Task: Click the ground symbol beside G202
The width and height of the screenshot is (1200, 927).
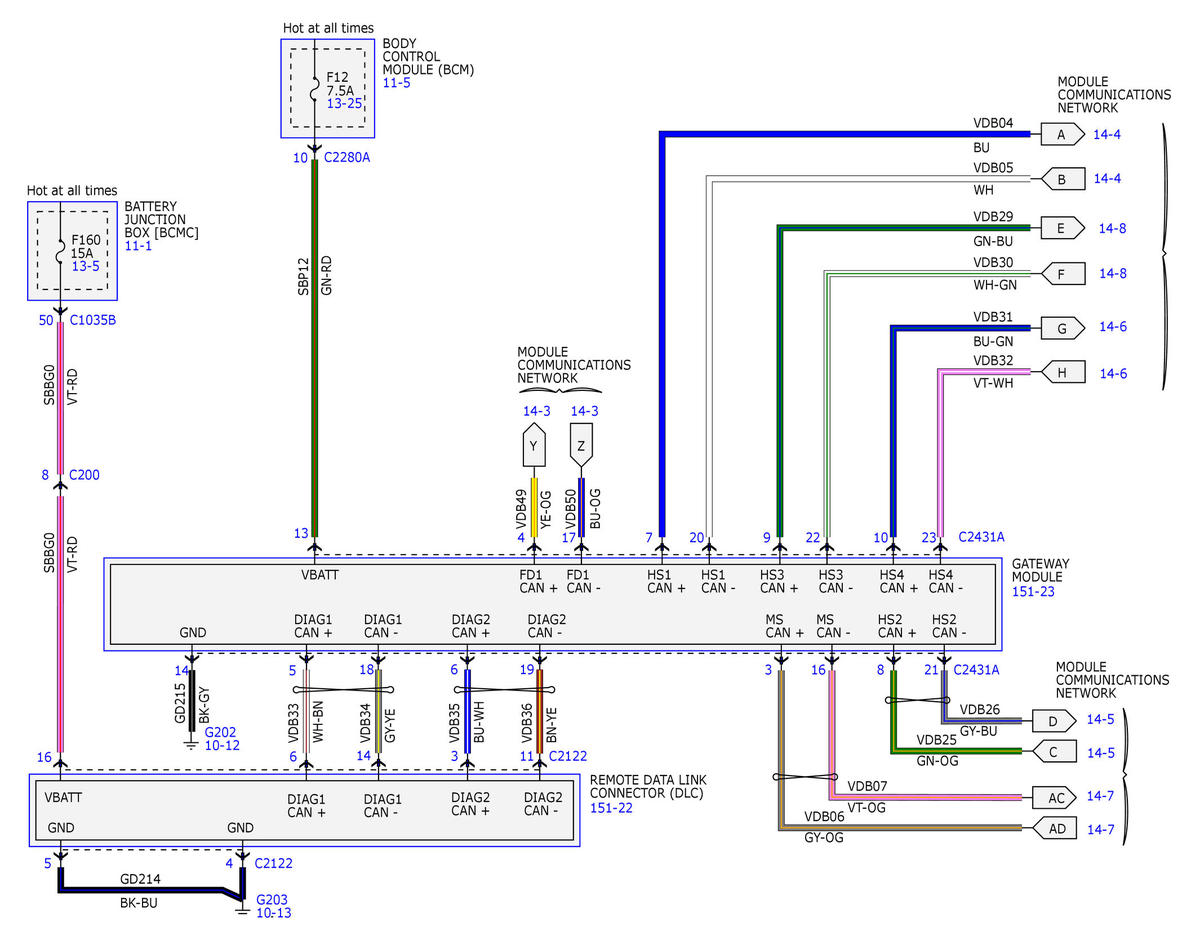Action: pyautogui.click(x=191, y=743)
